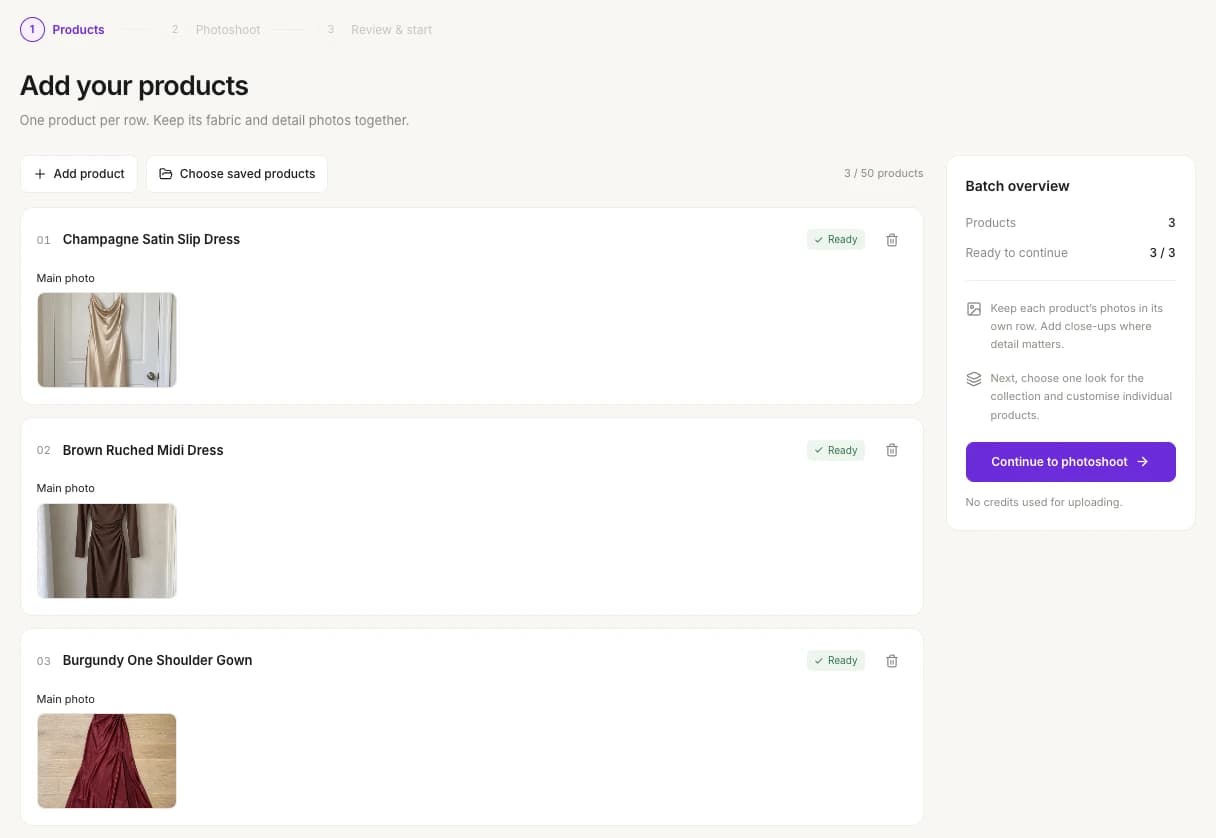Click the image icon in Batch overview tips
Viewport: 1216px width, 838px height.
pos(974,309)
